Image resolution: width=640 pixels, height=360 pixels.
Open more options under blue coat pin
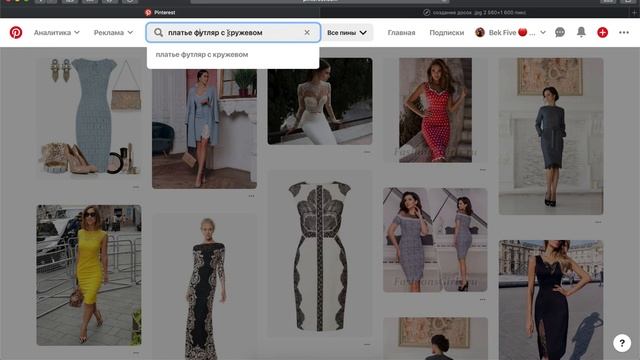click(x=251, y=196)
